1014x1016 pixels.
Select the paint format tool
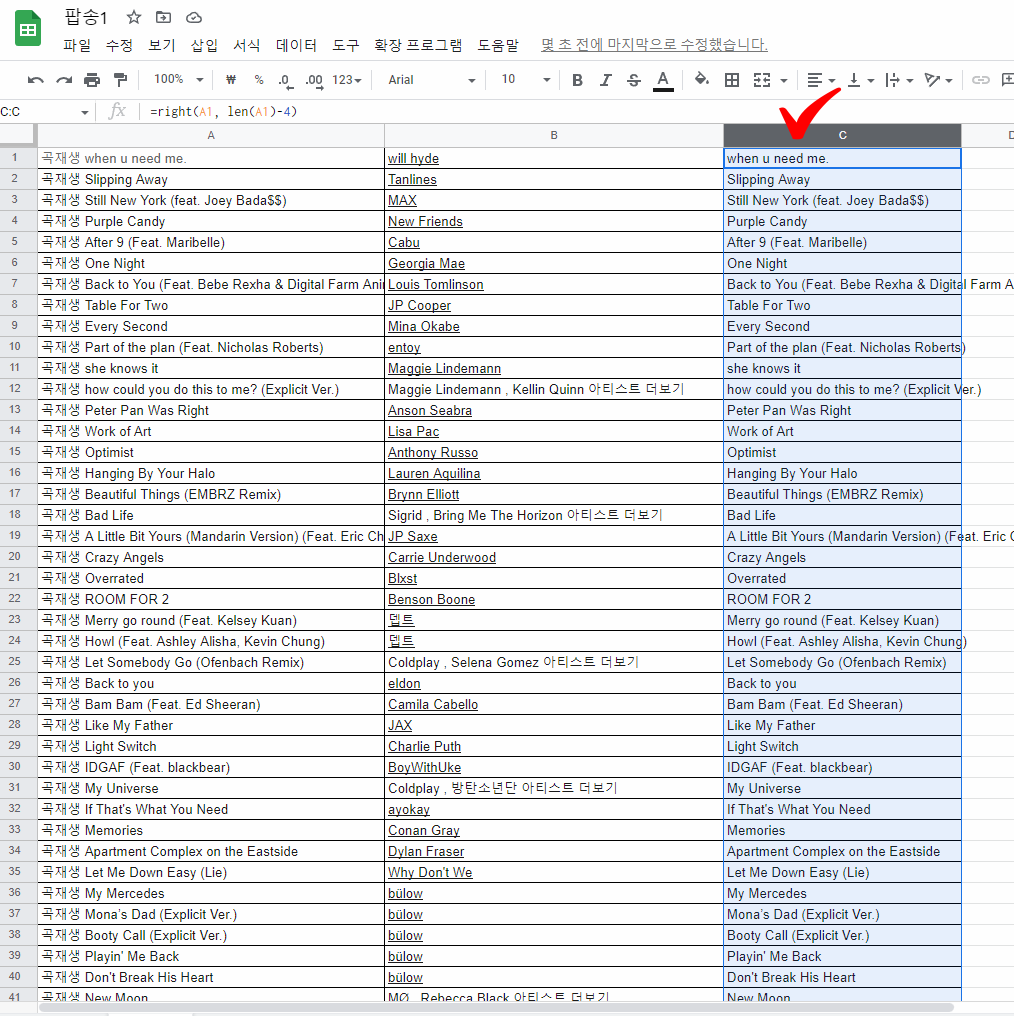(x=121, y=80)
